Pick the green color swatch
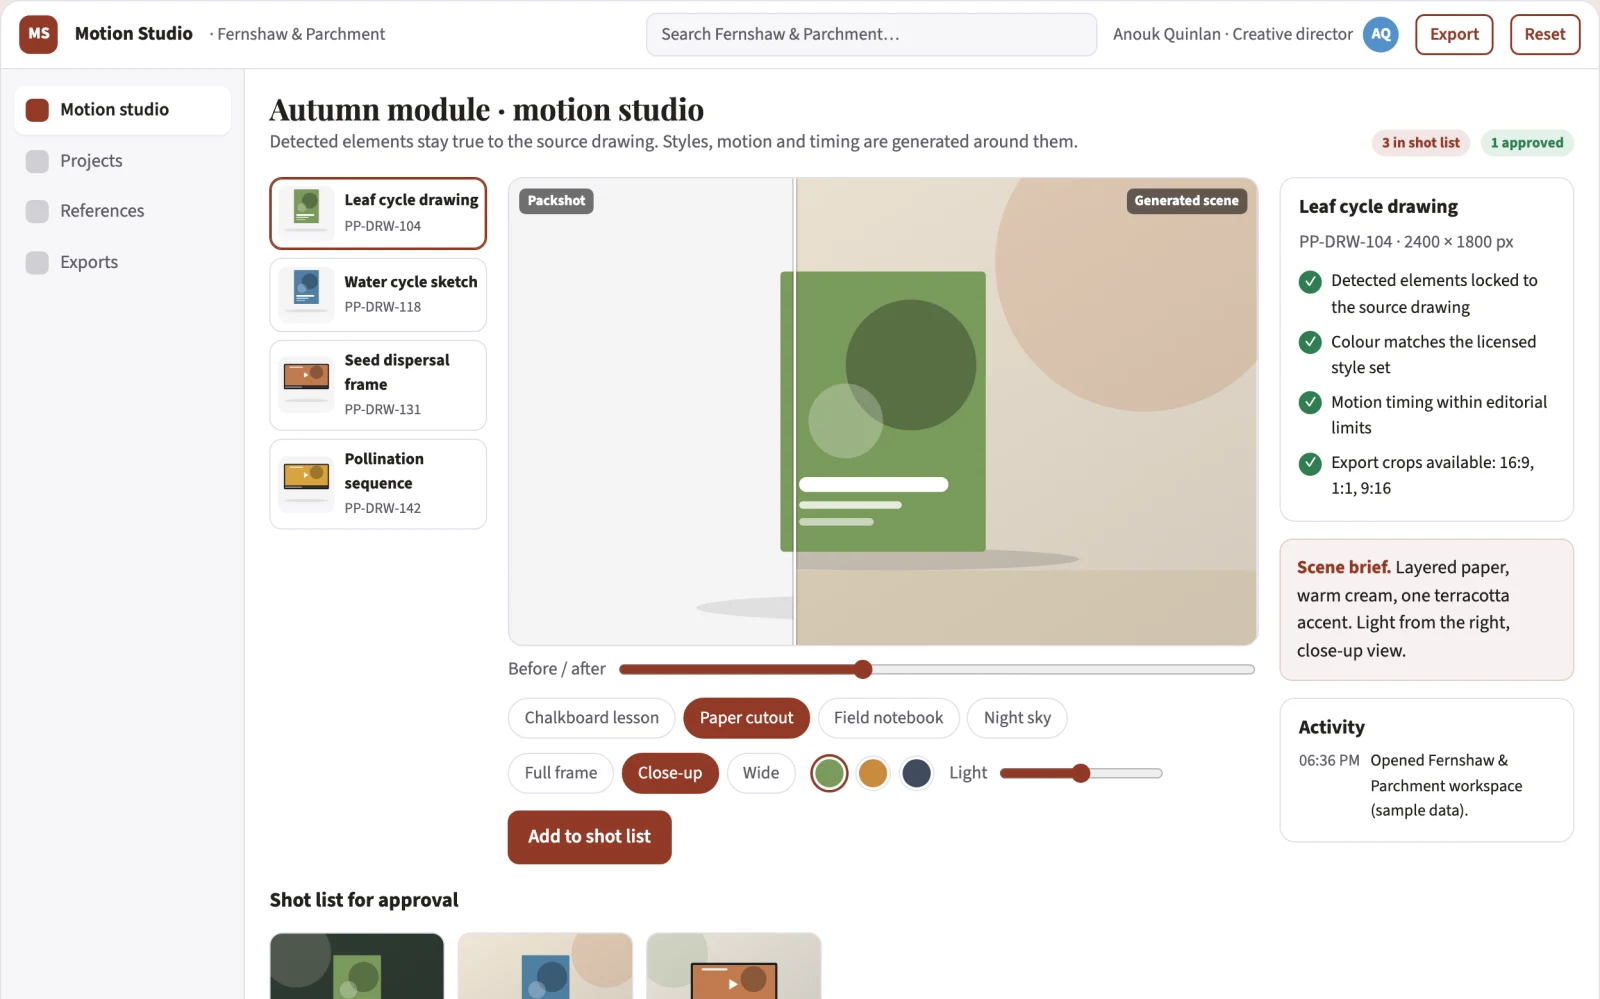The image size is (1600, 999). coord(829,773)
